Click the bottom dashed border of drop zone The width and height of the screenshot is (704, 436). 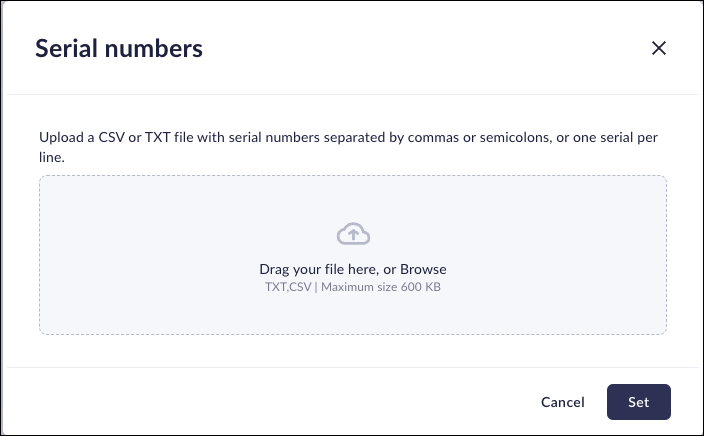click(353, 334)
